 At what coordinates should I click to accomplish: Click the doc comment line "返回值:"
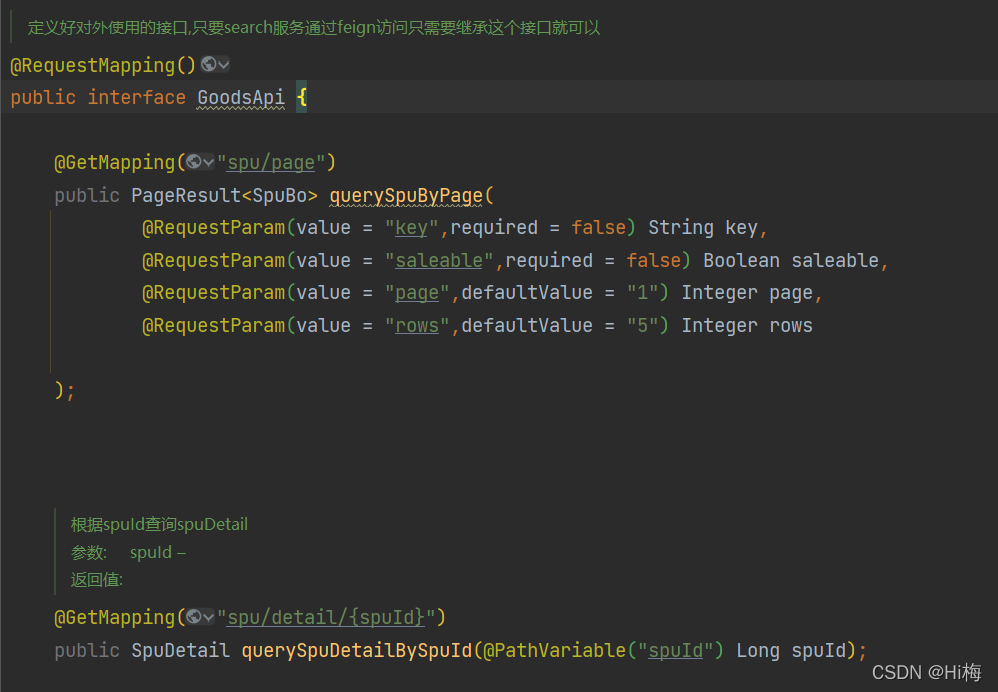click(97, 580)
